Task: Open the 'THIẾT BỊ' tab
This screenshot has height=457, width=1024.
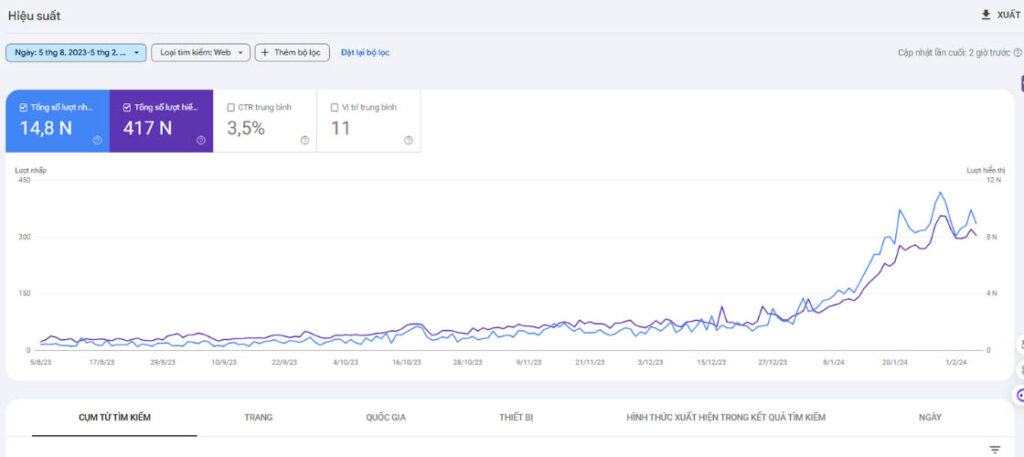Action: [516, 417]
